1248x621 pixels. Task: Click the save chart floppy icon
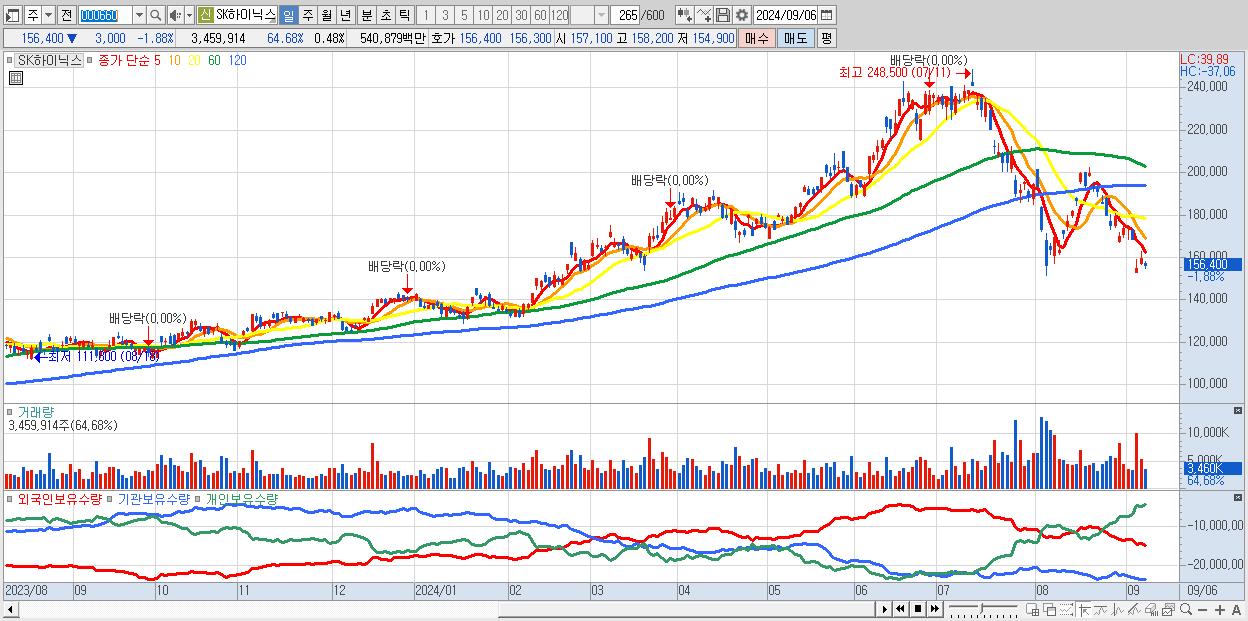coord(722,15)
